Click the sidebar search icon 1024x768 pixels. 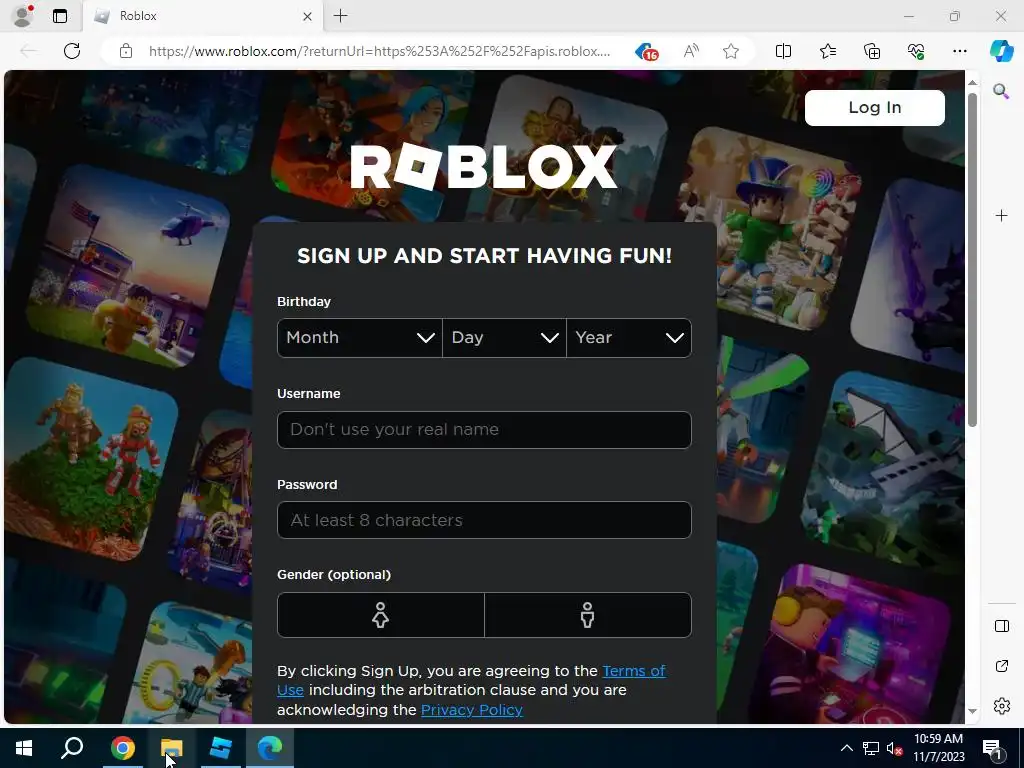click(1001, 91)
